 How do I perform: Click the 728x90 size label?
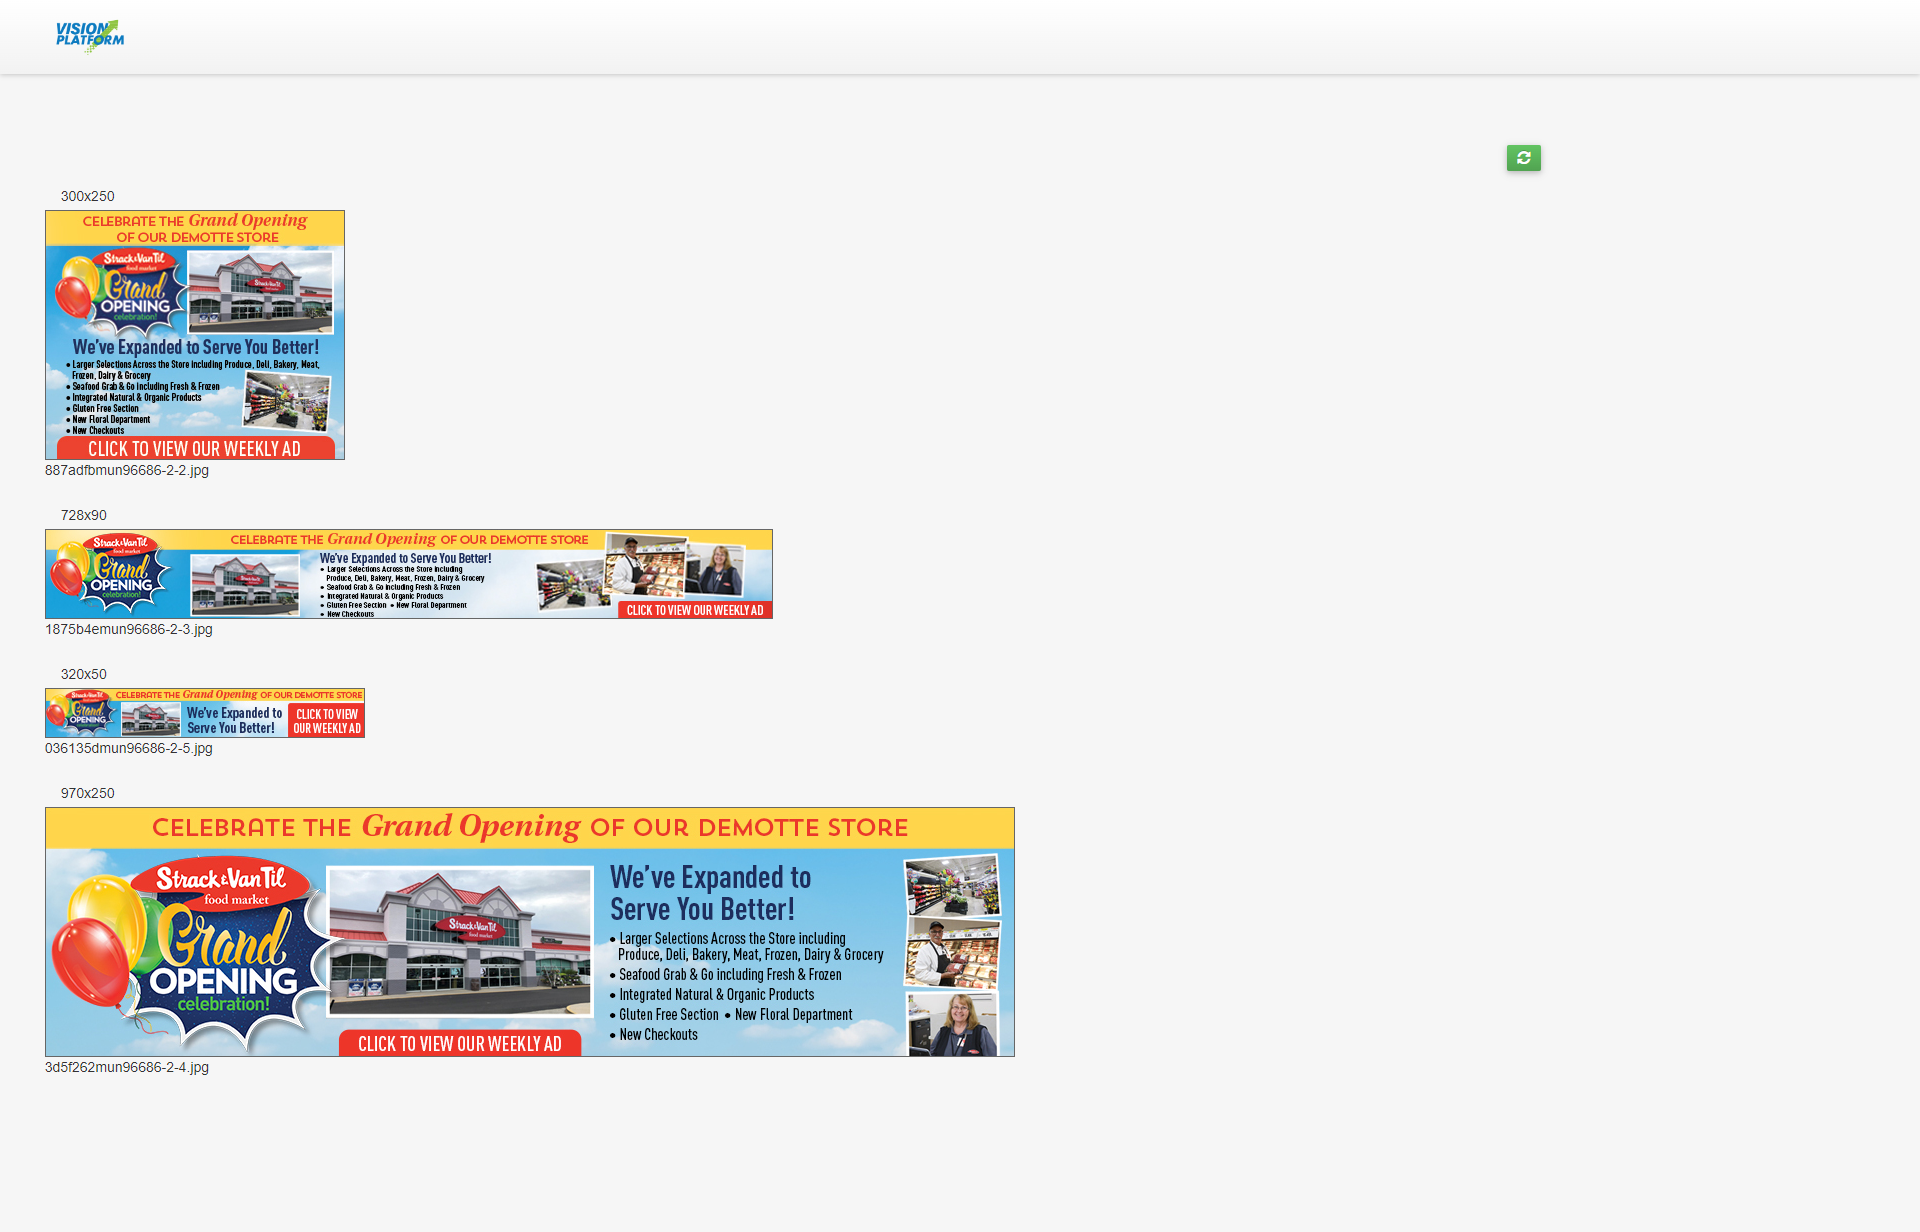point(84,515)
